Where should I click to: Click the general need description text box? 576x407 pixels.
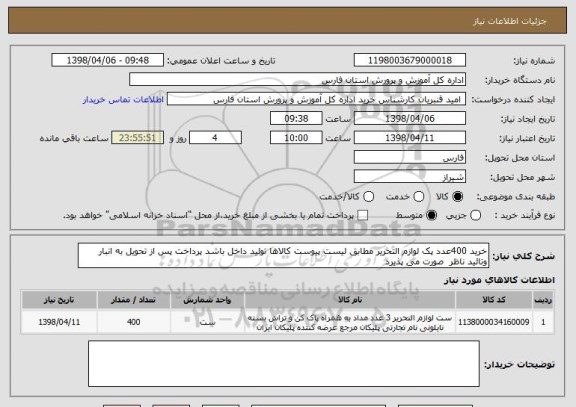(x=283, y=255)
